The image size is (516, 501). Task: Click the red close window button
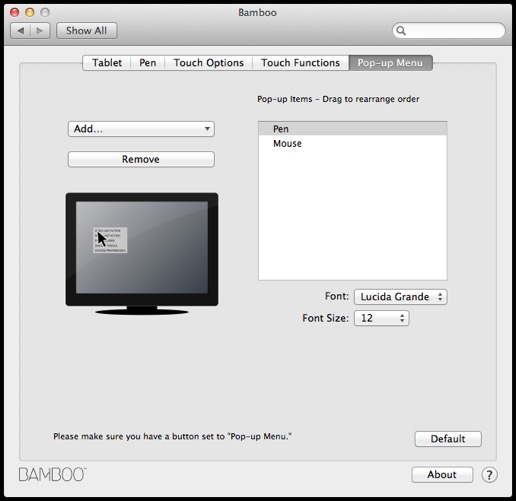click(x=15, y=12)
